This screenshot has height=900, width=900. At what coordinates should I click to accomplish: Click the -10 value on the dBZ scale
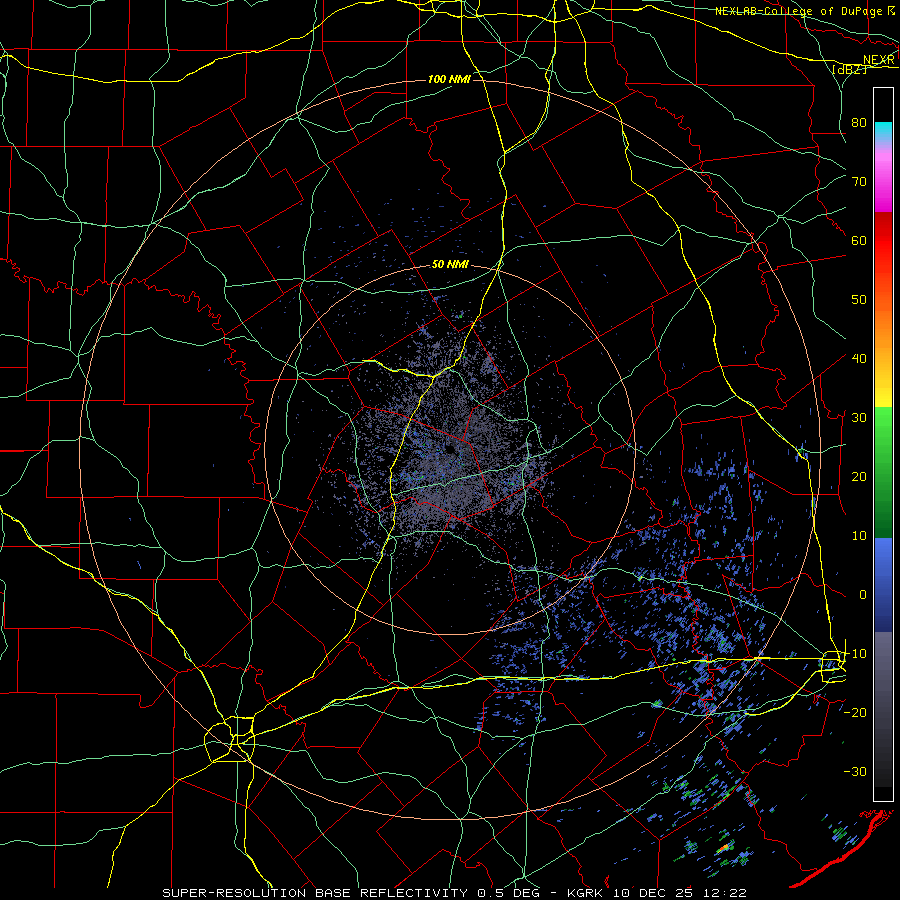(x=855, y=654)
